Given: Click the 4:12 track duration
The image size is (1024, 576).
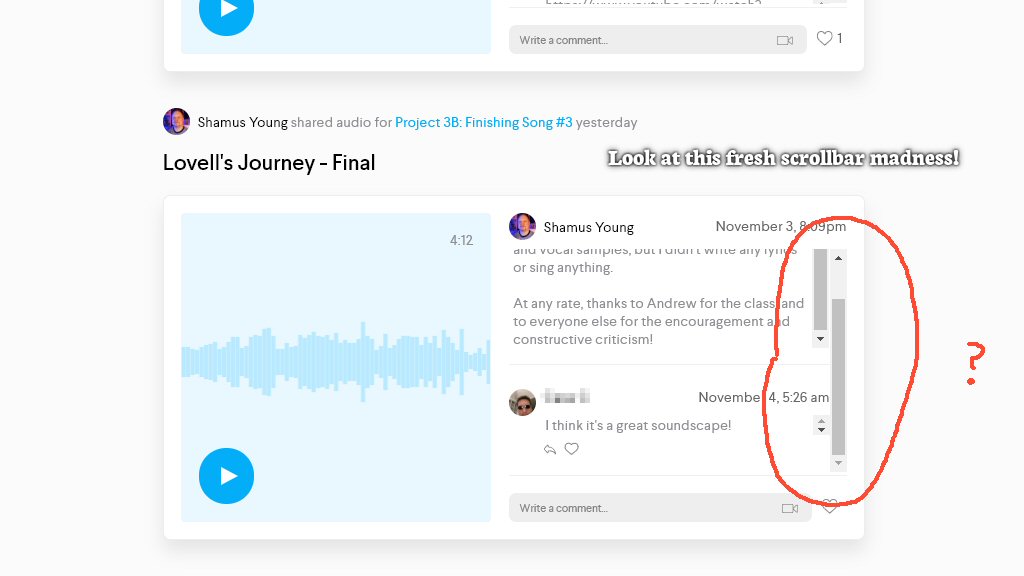Looking at the screenshot, I should (x=461, y=240).
